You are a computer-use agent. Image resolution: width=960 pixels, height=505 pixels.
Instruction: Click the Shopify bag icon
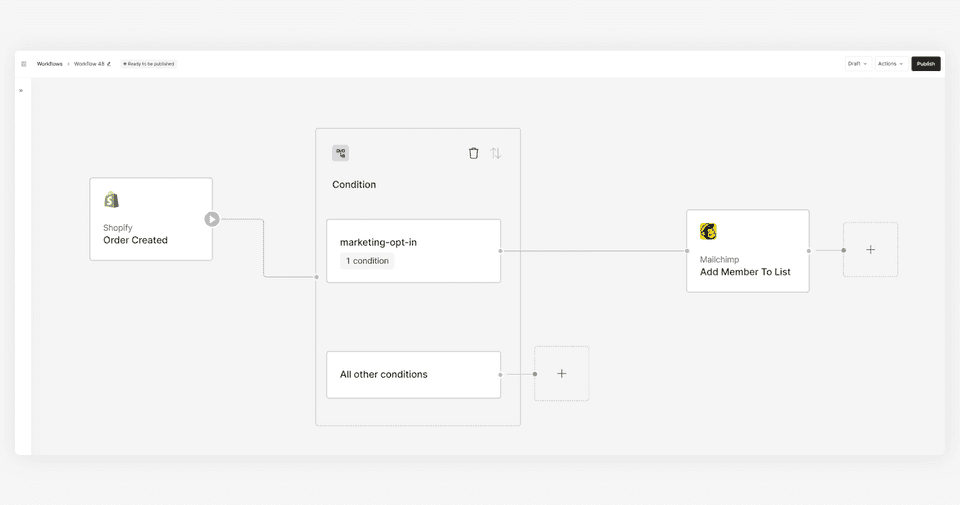point(111,200)
